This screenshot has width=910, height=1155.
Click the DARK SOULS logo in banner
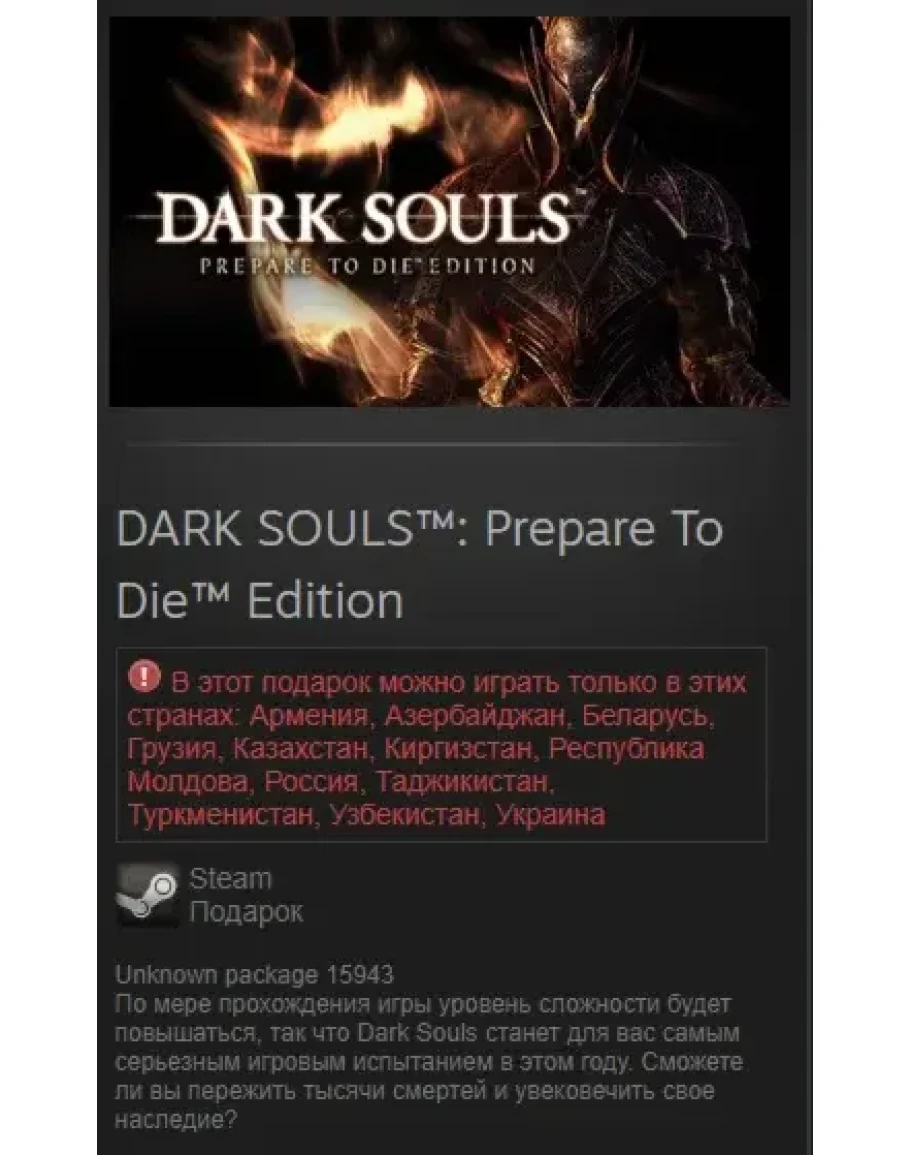[363, 219]
